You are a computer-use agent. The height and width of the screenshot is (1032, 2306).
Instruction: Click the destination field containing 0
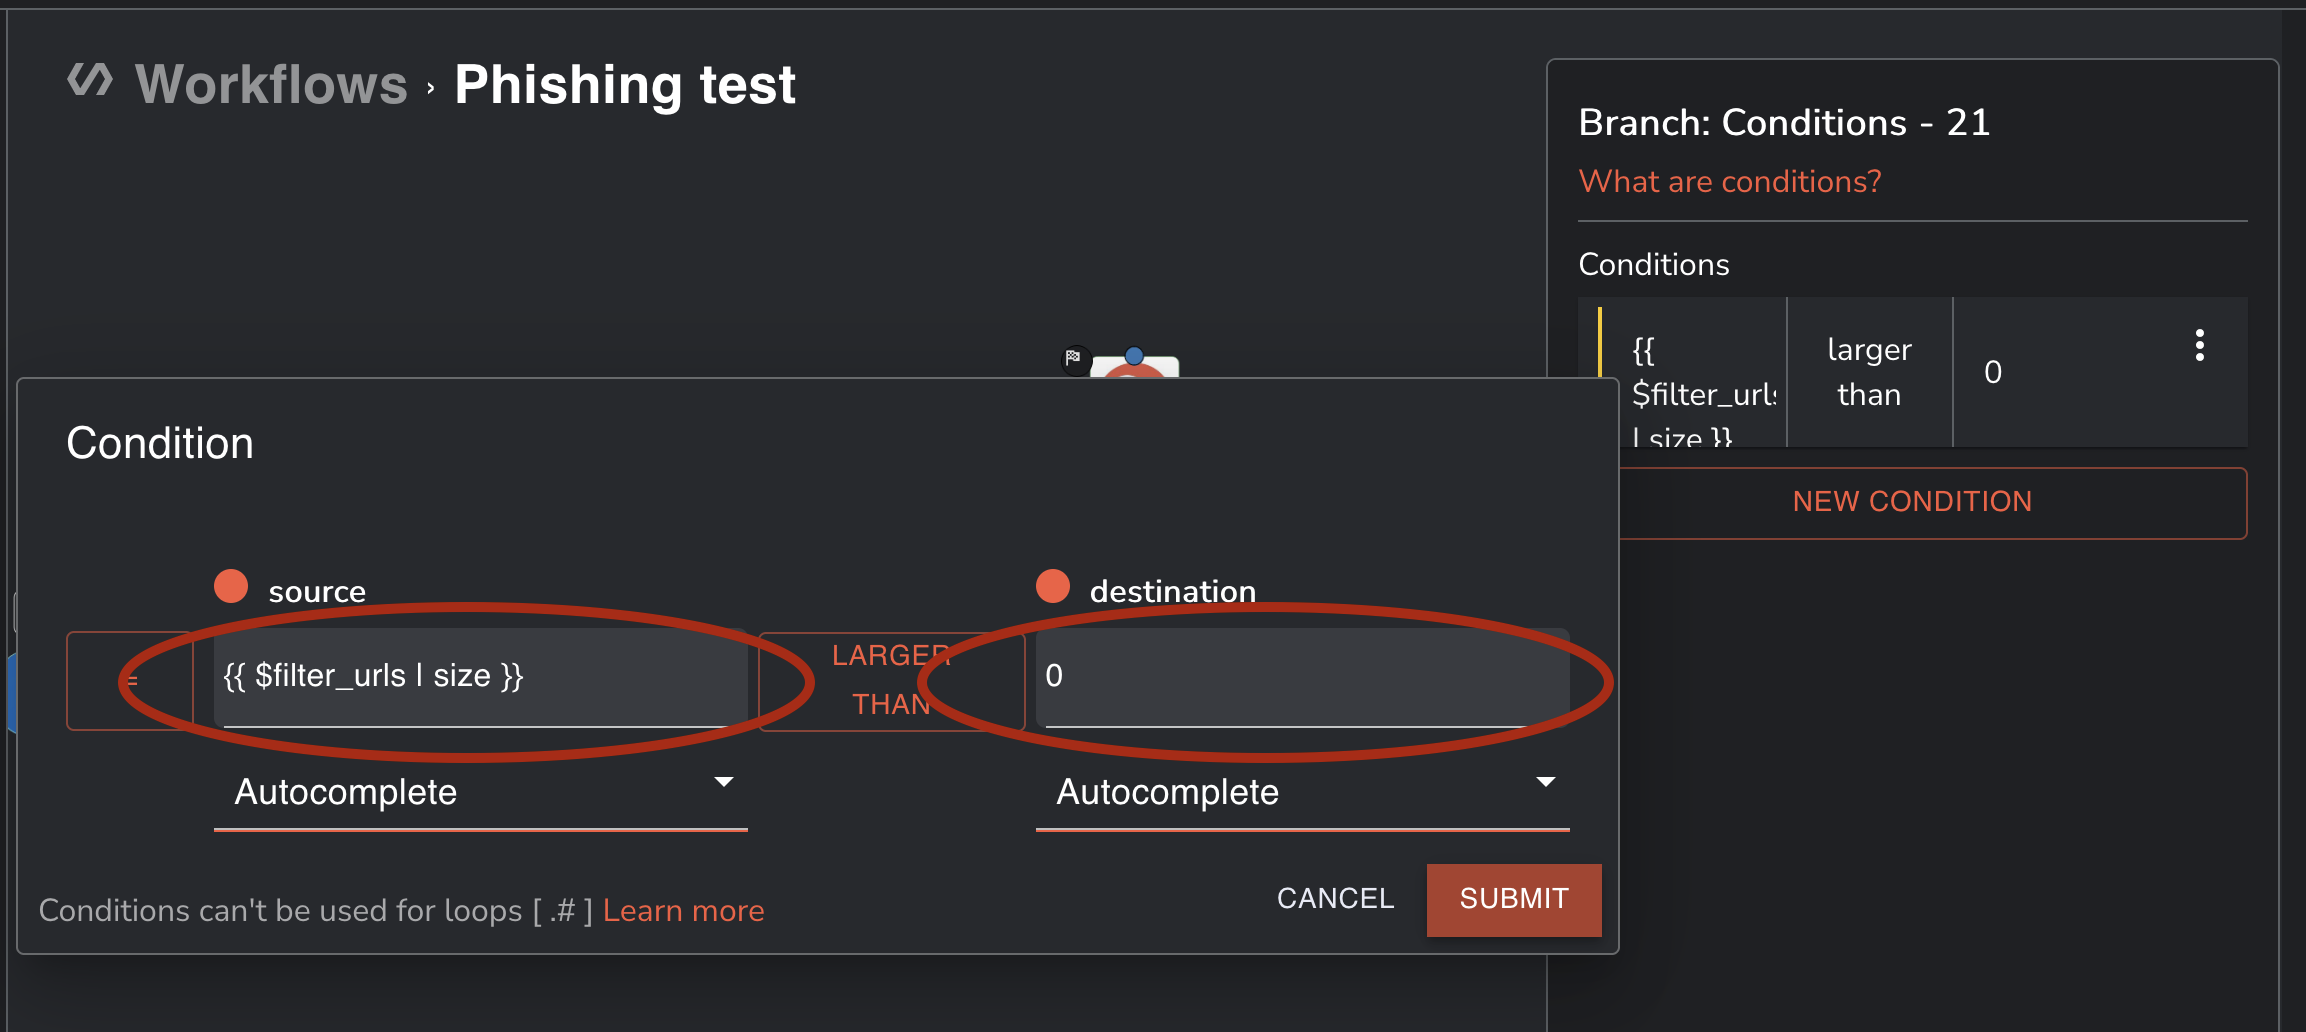1302,677
